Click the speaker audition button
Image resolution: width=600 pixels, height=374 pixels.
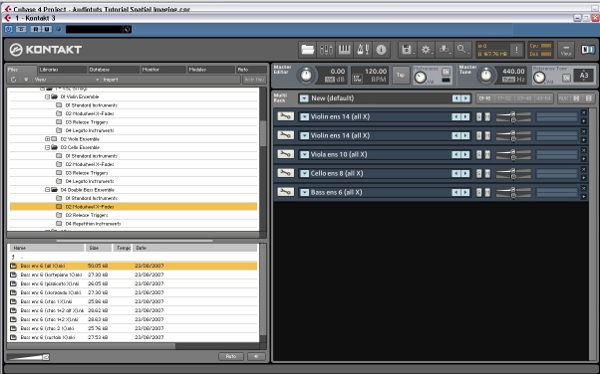coord(256,356)
